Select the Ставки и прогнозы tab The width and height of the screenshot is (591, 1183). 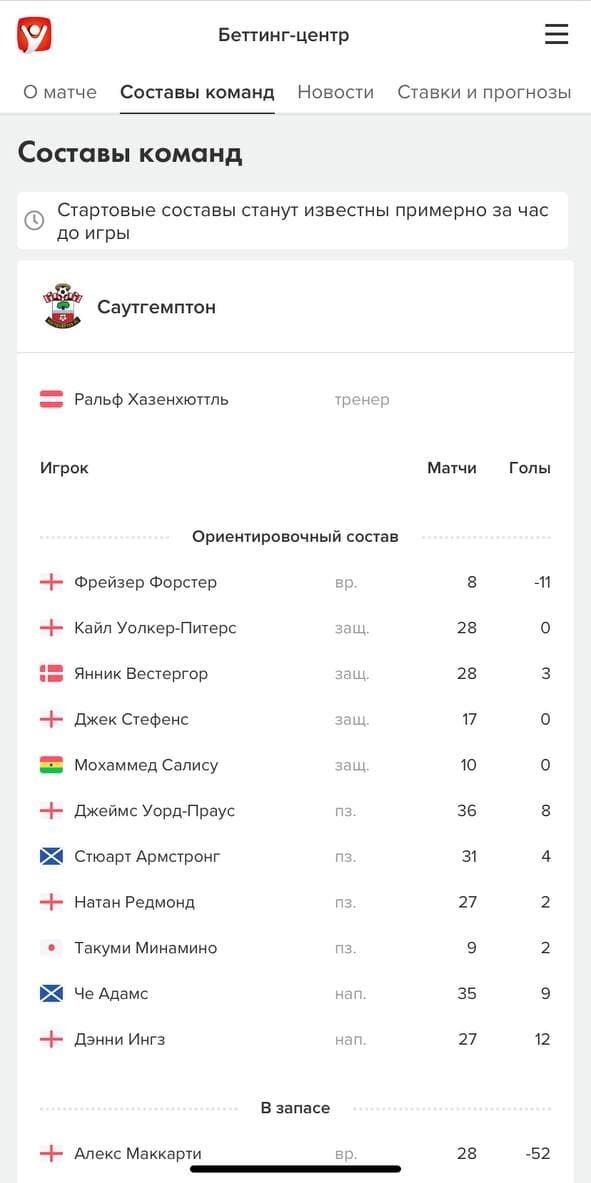click(x=484, y=92)
